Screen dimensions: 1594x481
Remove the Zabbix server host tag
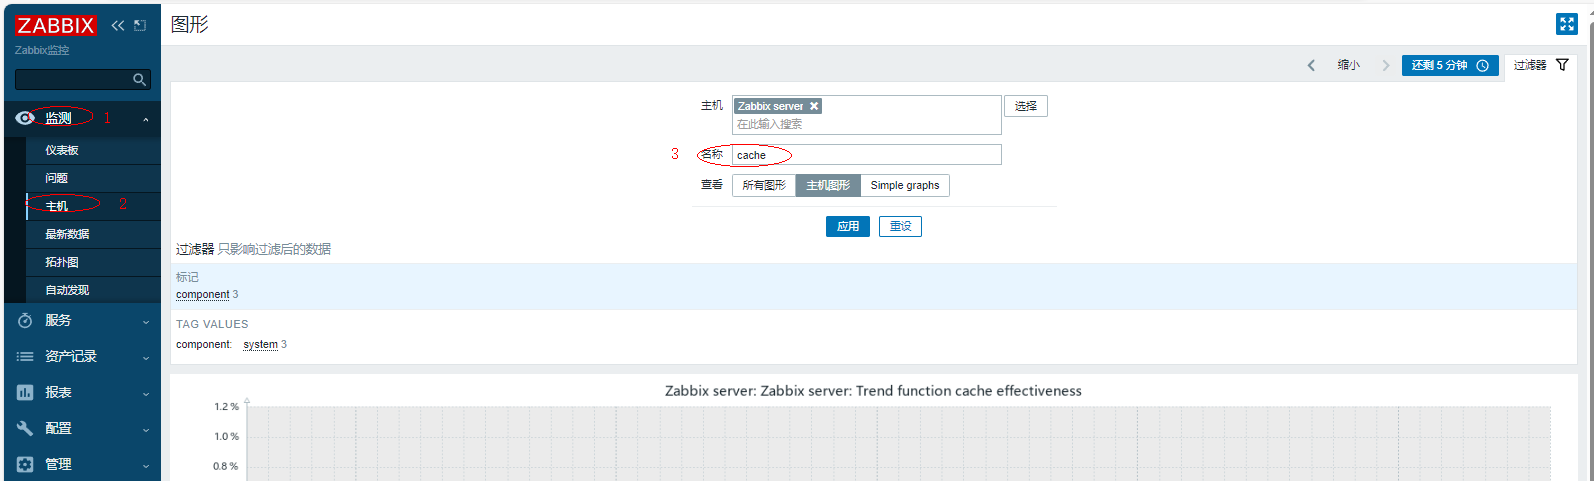(814, 106)
